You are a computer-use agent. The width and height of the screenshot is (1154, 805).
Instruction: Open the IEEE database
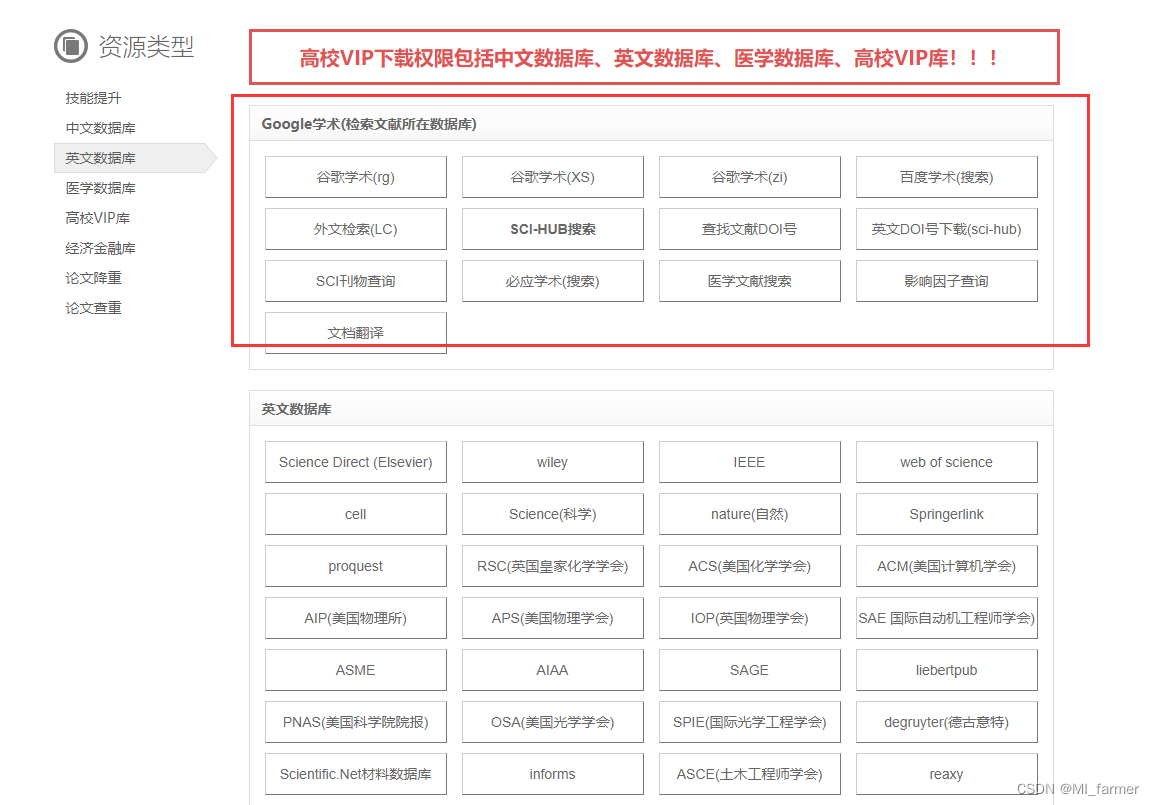[x=749, y=462]
